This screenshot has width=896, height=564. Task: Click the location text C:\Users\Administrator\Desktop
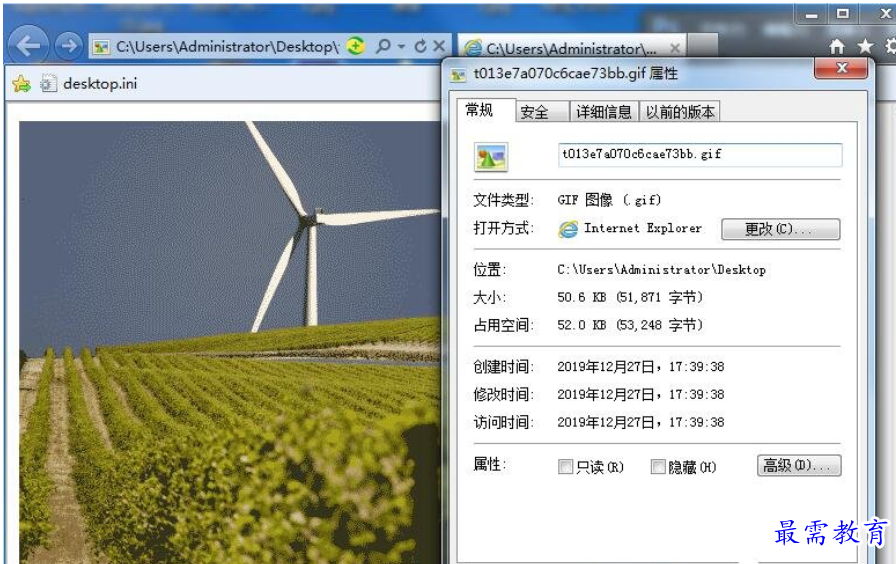[x=661, y=270]
